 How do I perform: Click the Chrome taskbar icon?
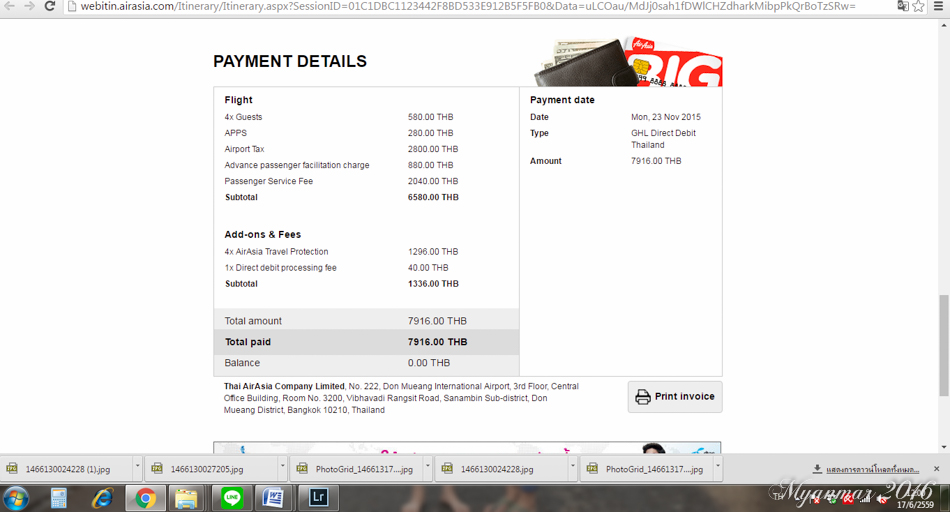point(145,498)
